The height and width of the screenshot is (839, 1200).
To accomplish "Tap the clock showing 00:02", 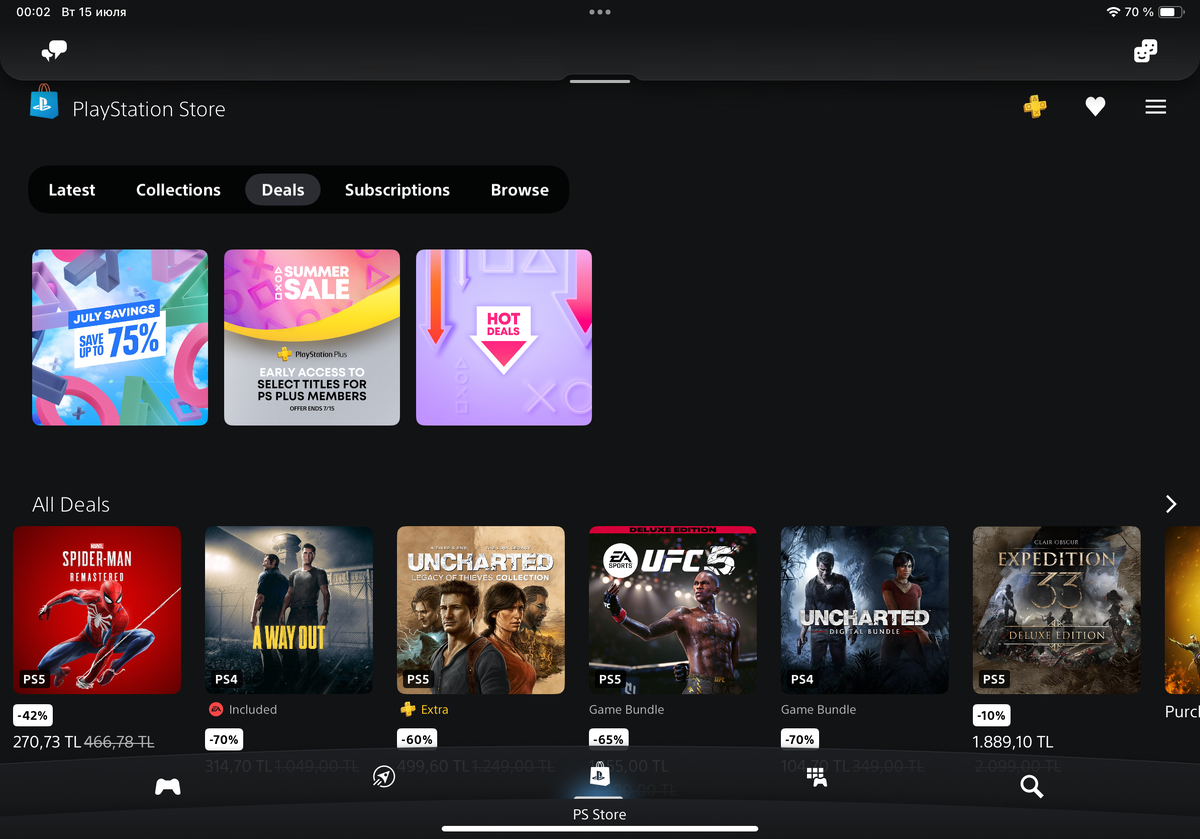I will click(34, 12).
